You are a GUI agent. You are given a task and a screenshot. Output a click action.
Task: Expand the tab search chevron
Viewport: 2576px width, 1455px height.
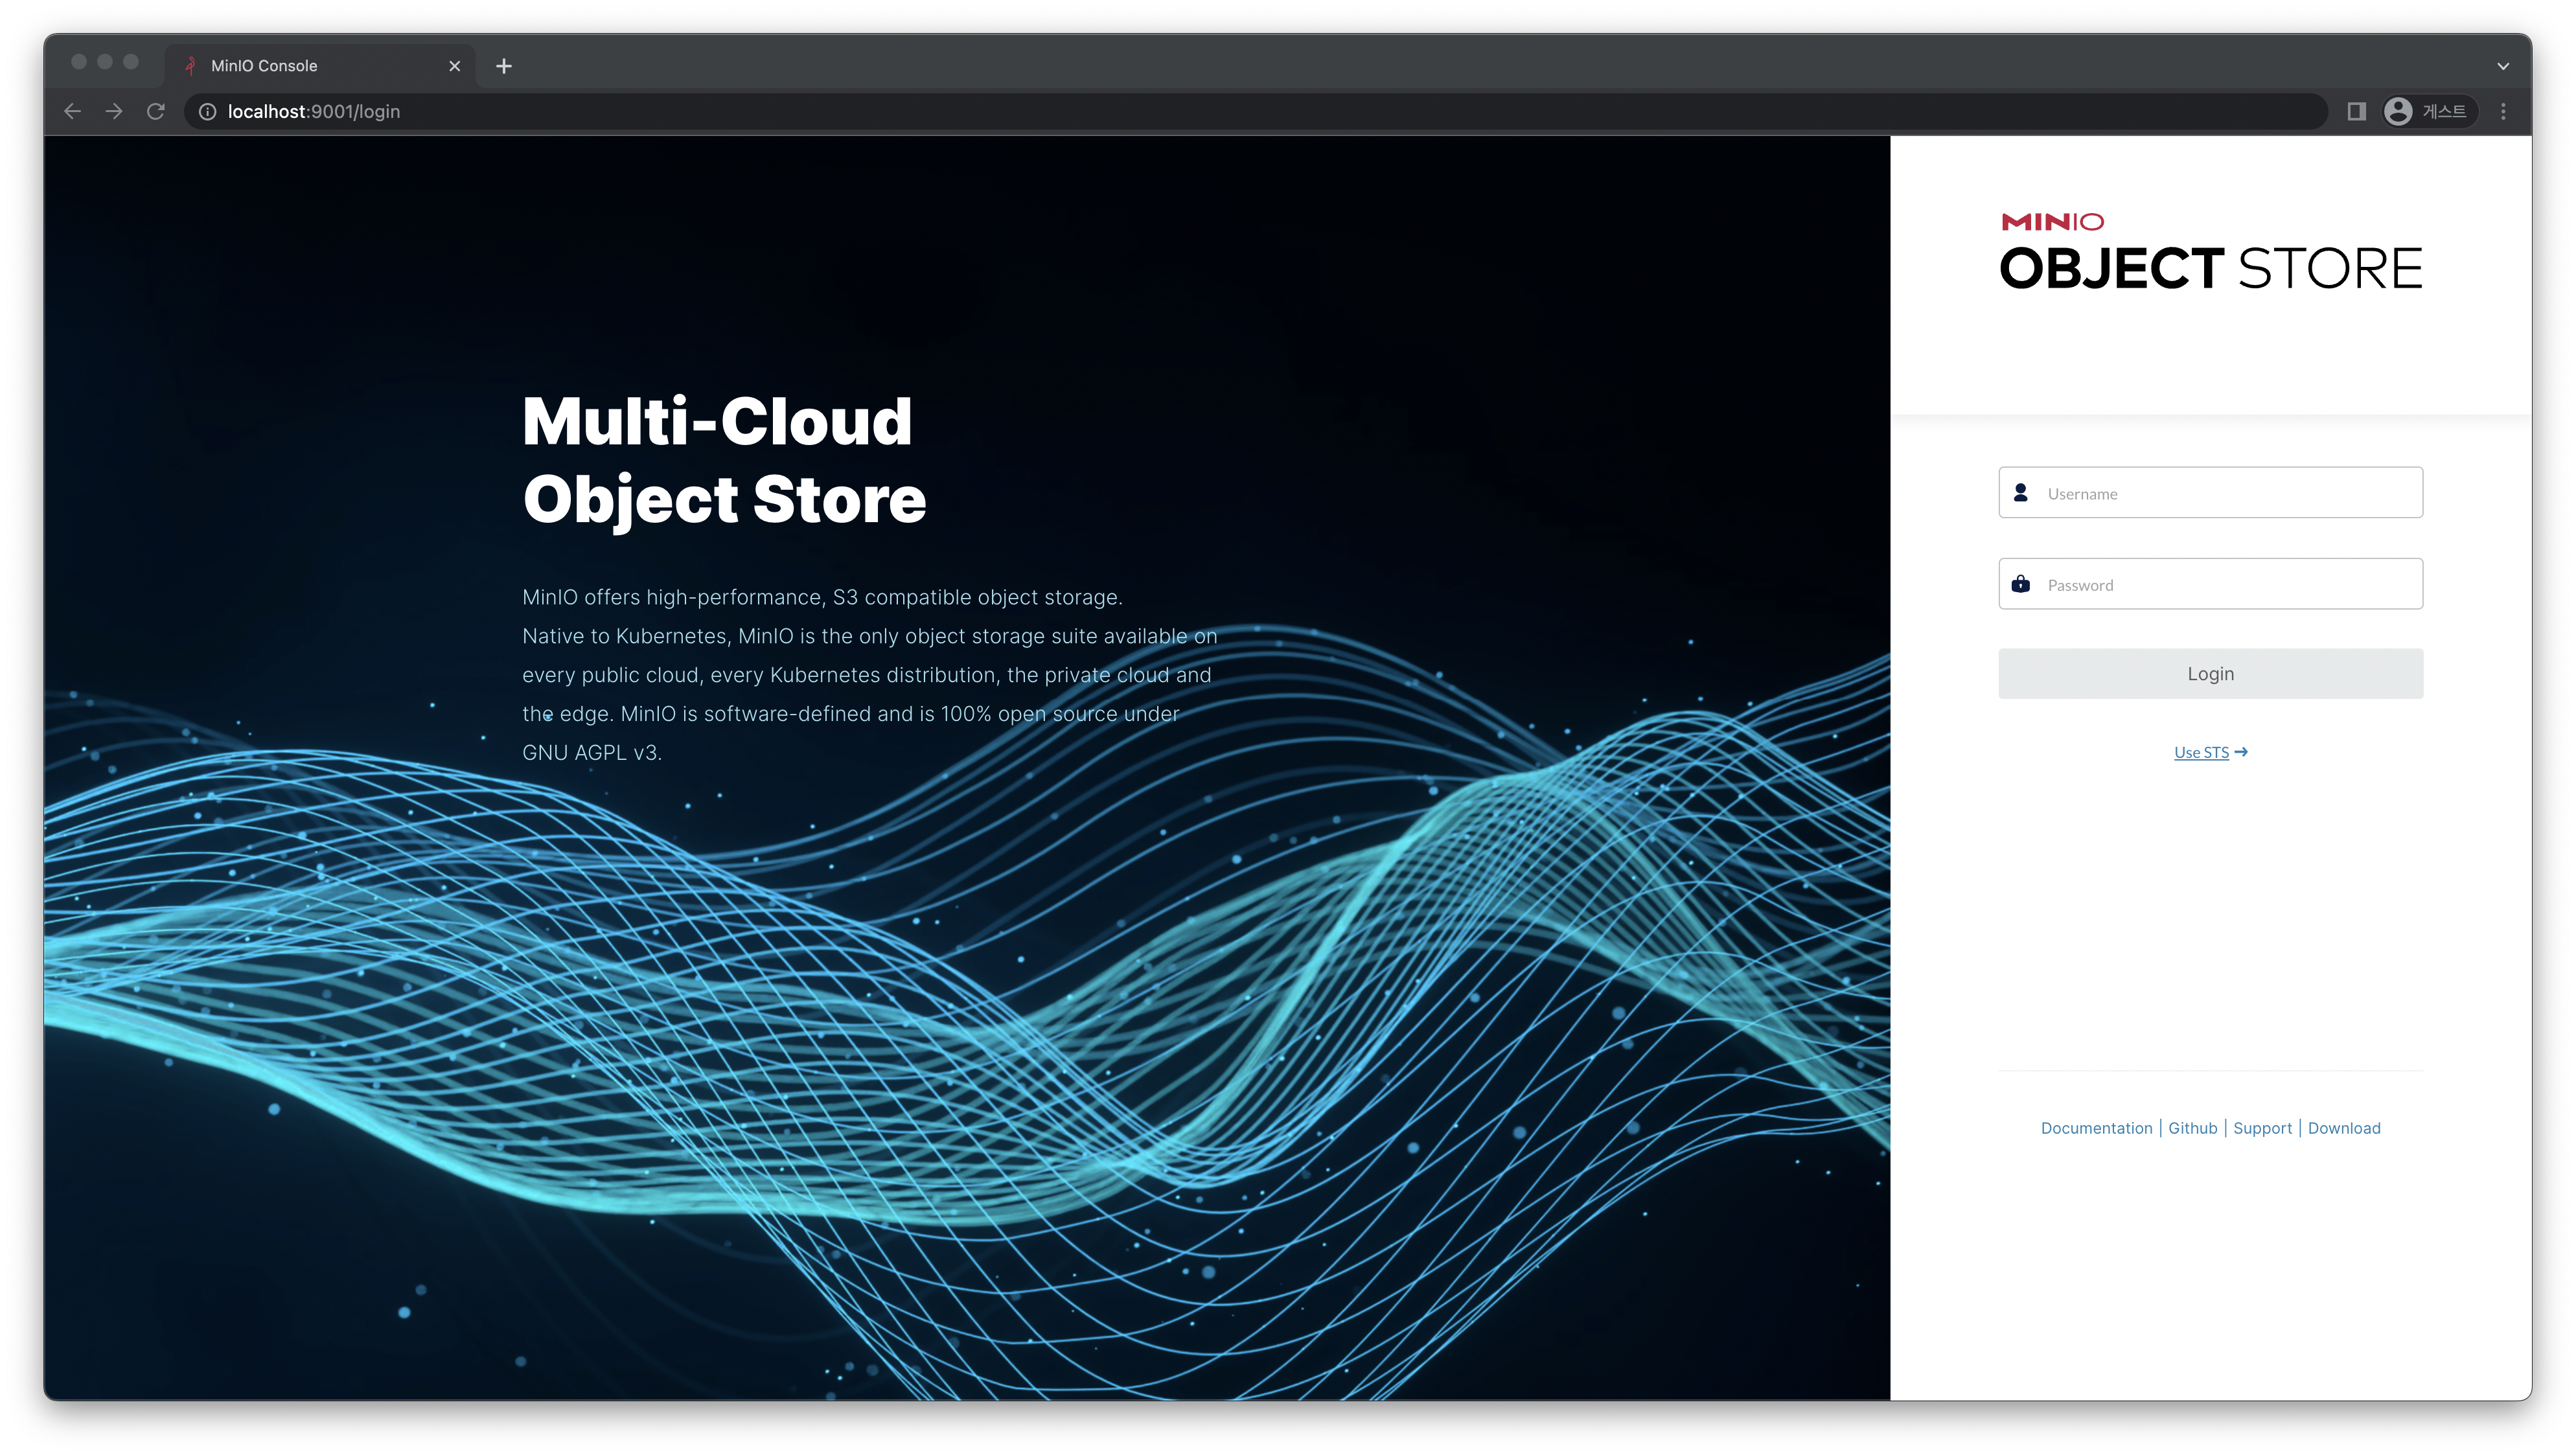click(x=2503, y=66)
